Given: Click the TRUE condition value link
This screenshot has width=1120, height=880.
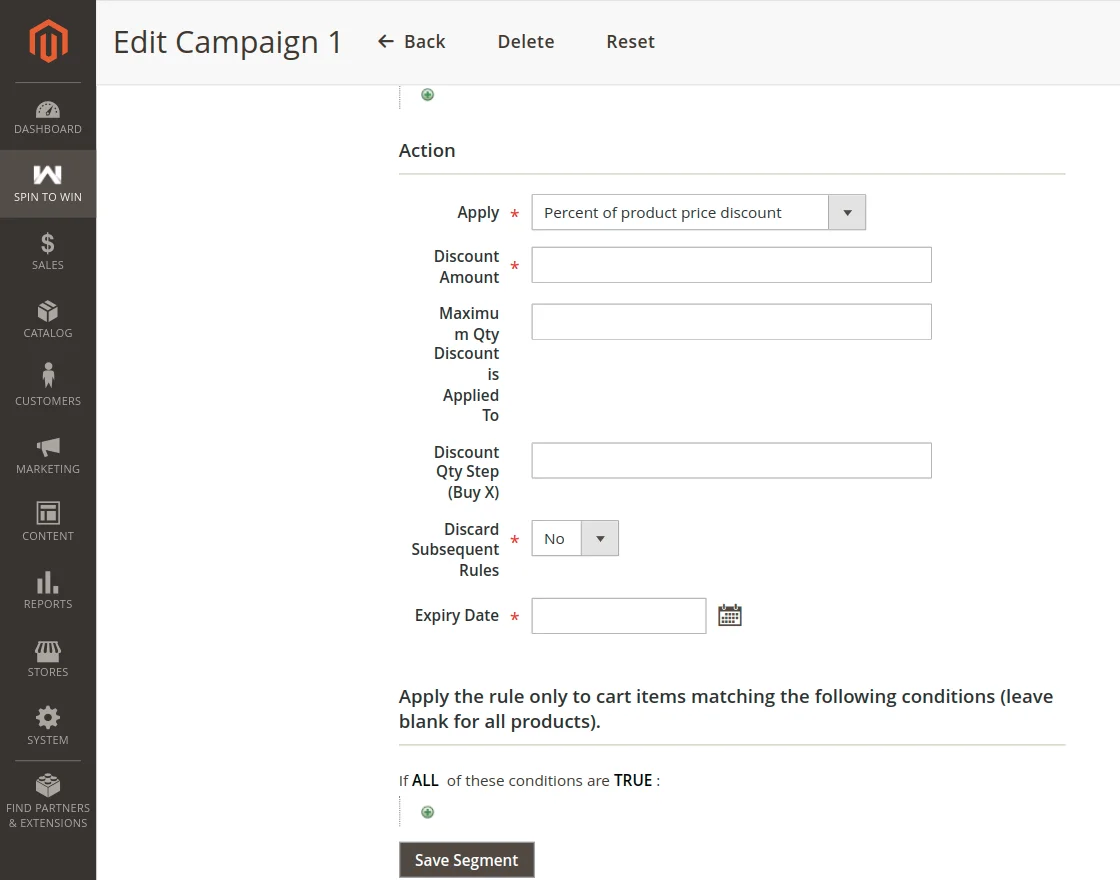Looking at the screenshot, I should coord(633,780).
